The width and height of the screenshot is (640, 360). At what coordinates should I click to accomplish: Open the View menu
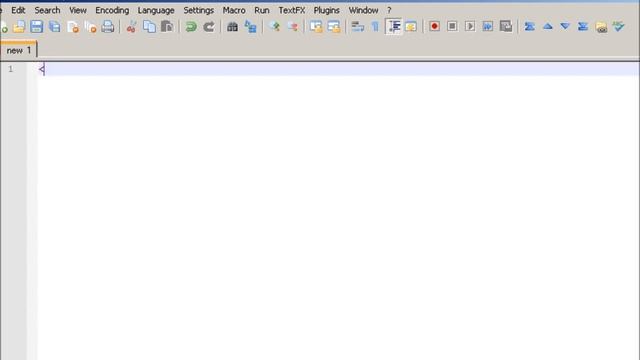click(78, 10)
